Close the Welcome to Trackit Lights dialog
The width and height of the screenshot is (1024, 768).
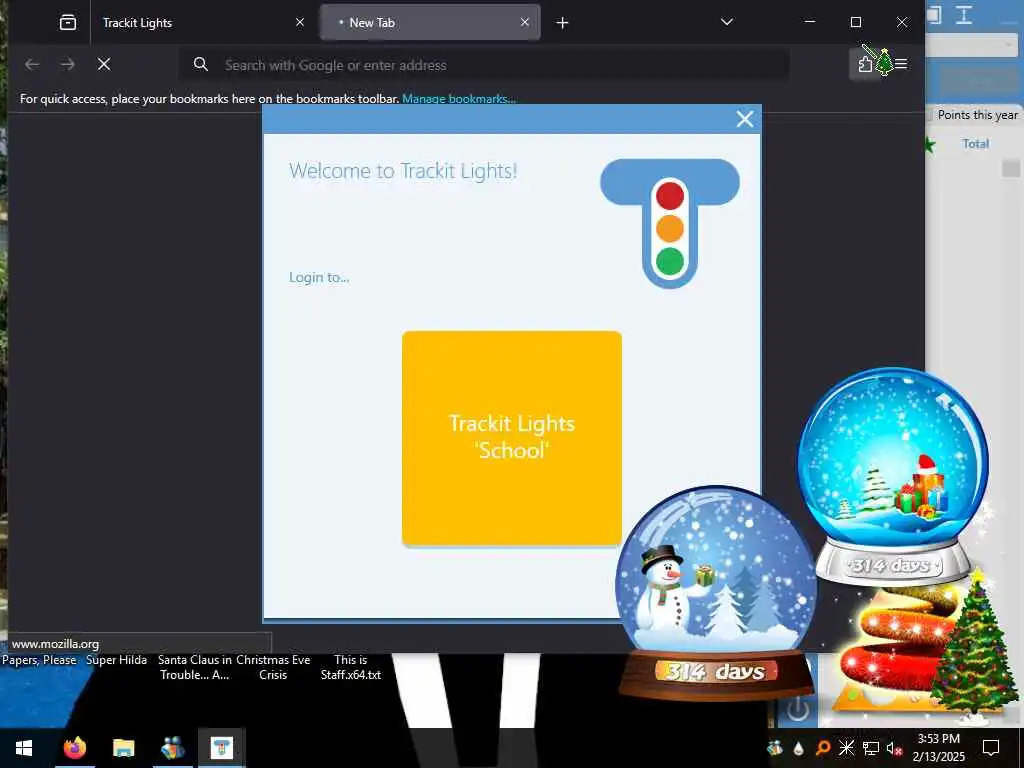744,119
